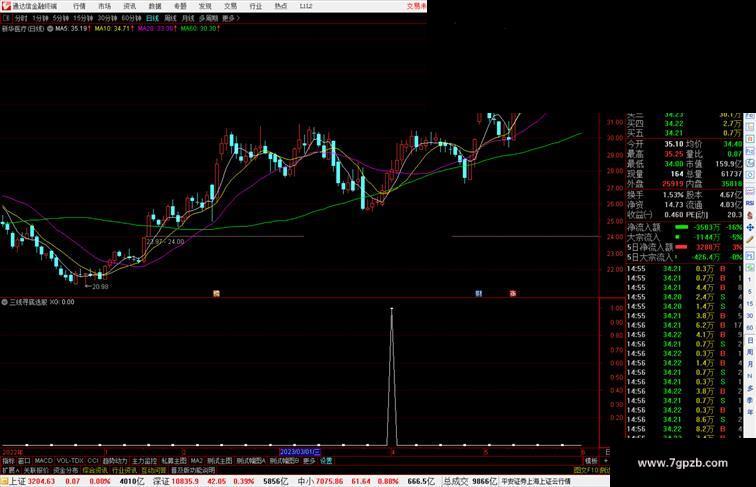Click the red marker icon below the chart

(x=513, y=293)
